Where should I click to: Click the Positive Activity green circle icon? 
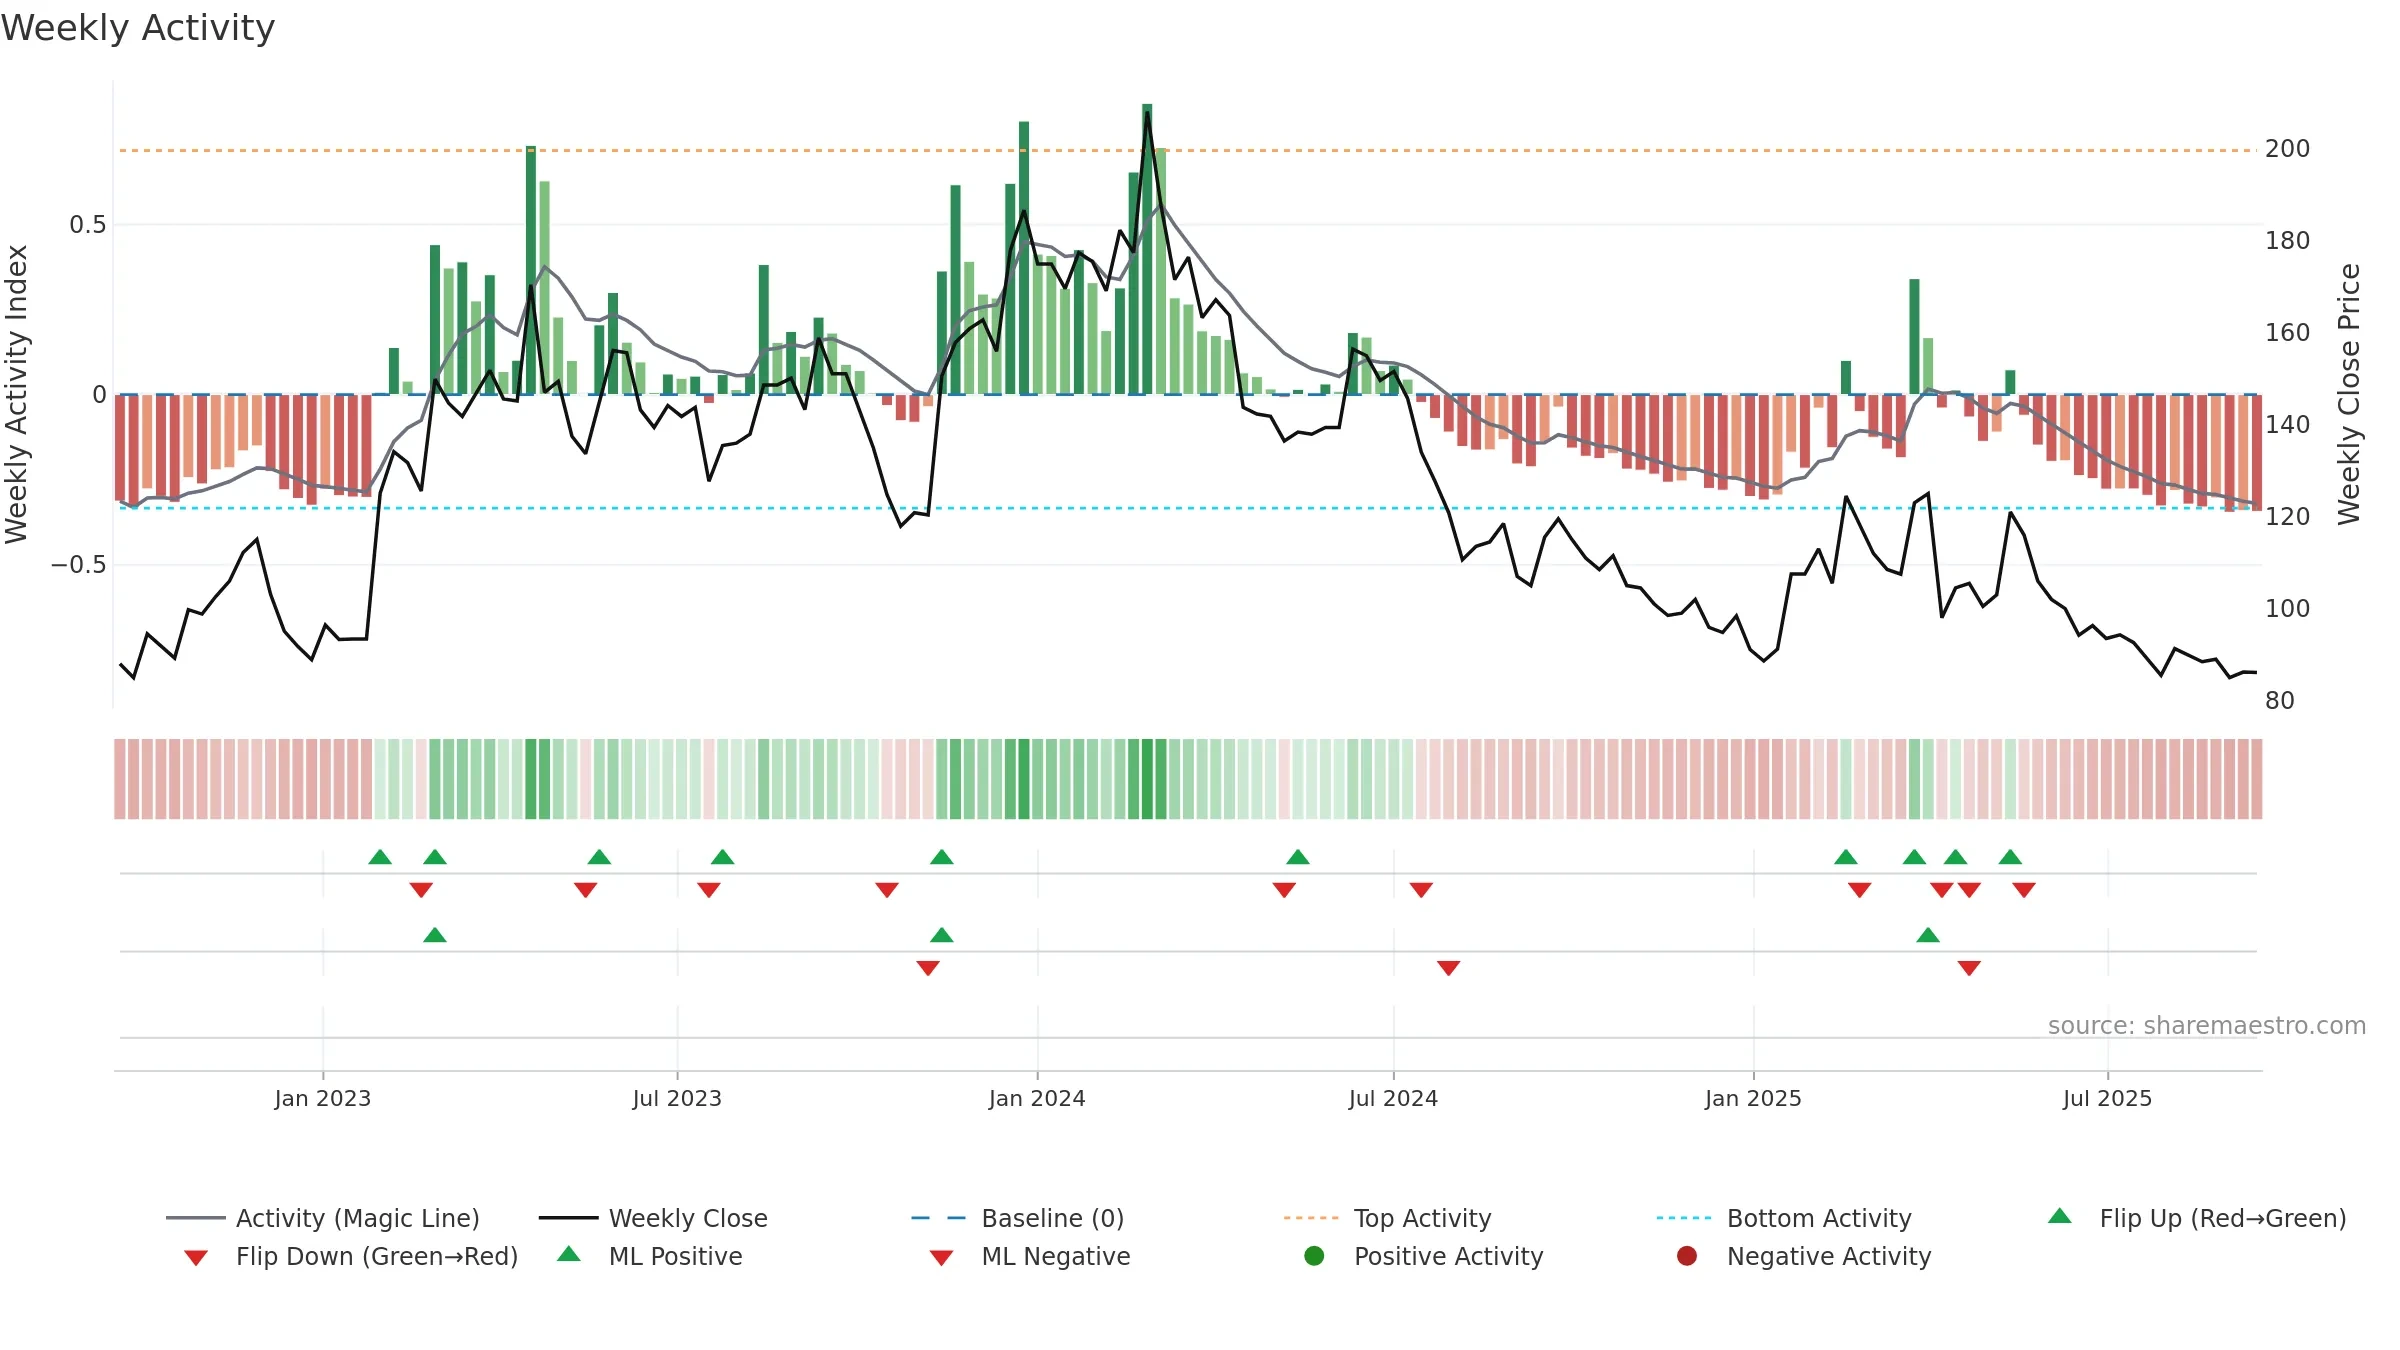pyautogui.click(x=1314, y=1256)
